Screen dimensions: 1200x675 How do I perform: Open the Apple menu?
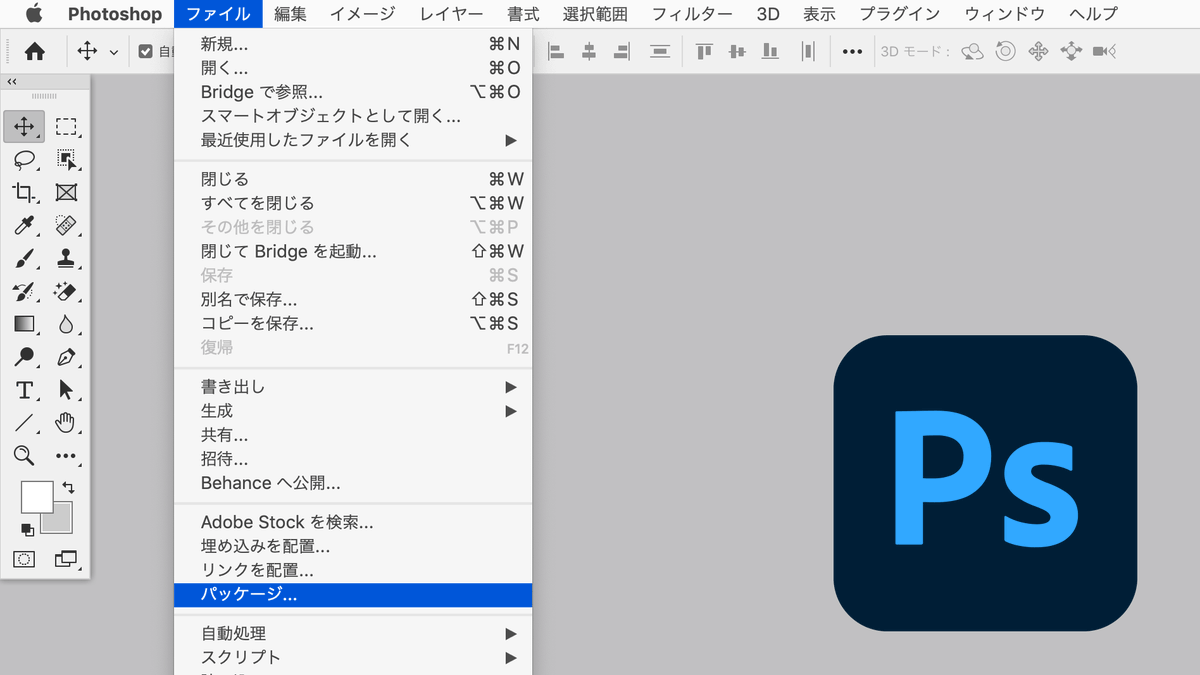click(x=33, y=14)
